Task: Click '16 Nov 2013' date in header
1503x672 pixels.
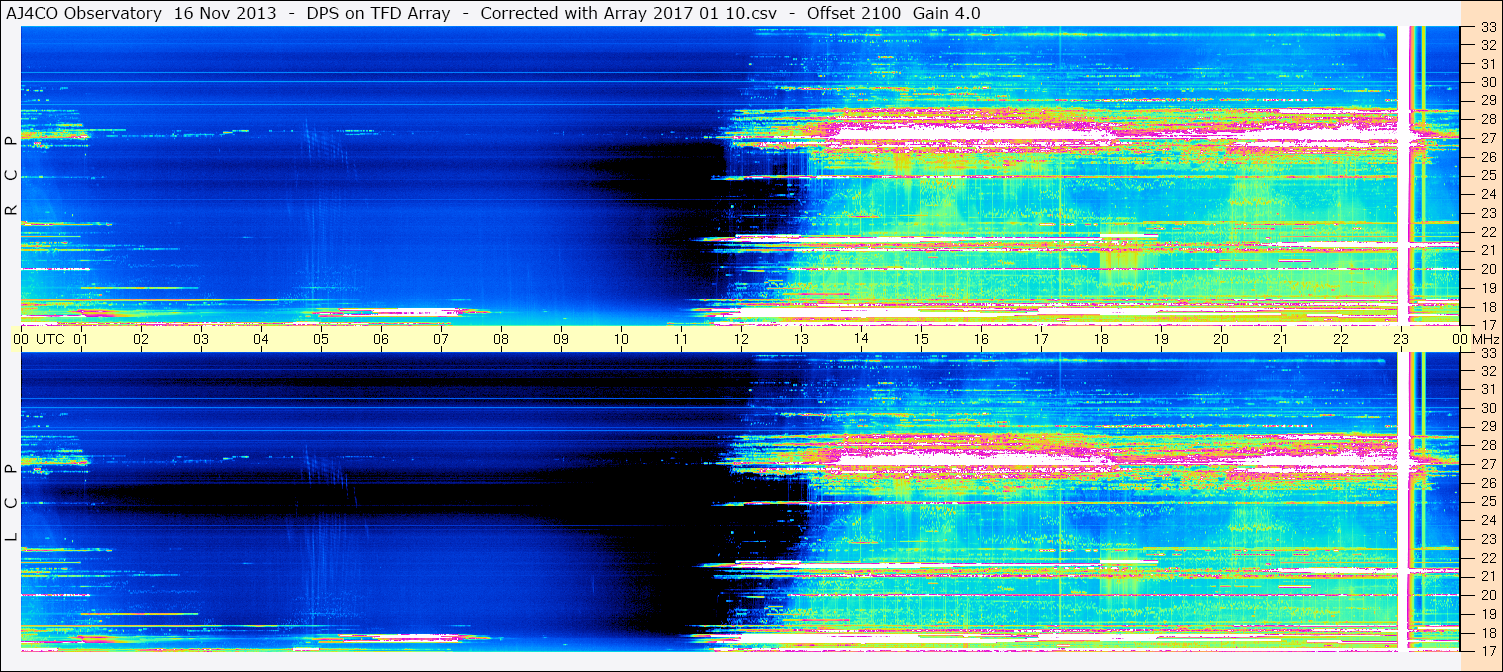Action: coord(225,13)
